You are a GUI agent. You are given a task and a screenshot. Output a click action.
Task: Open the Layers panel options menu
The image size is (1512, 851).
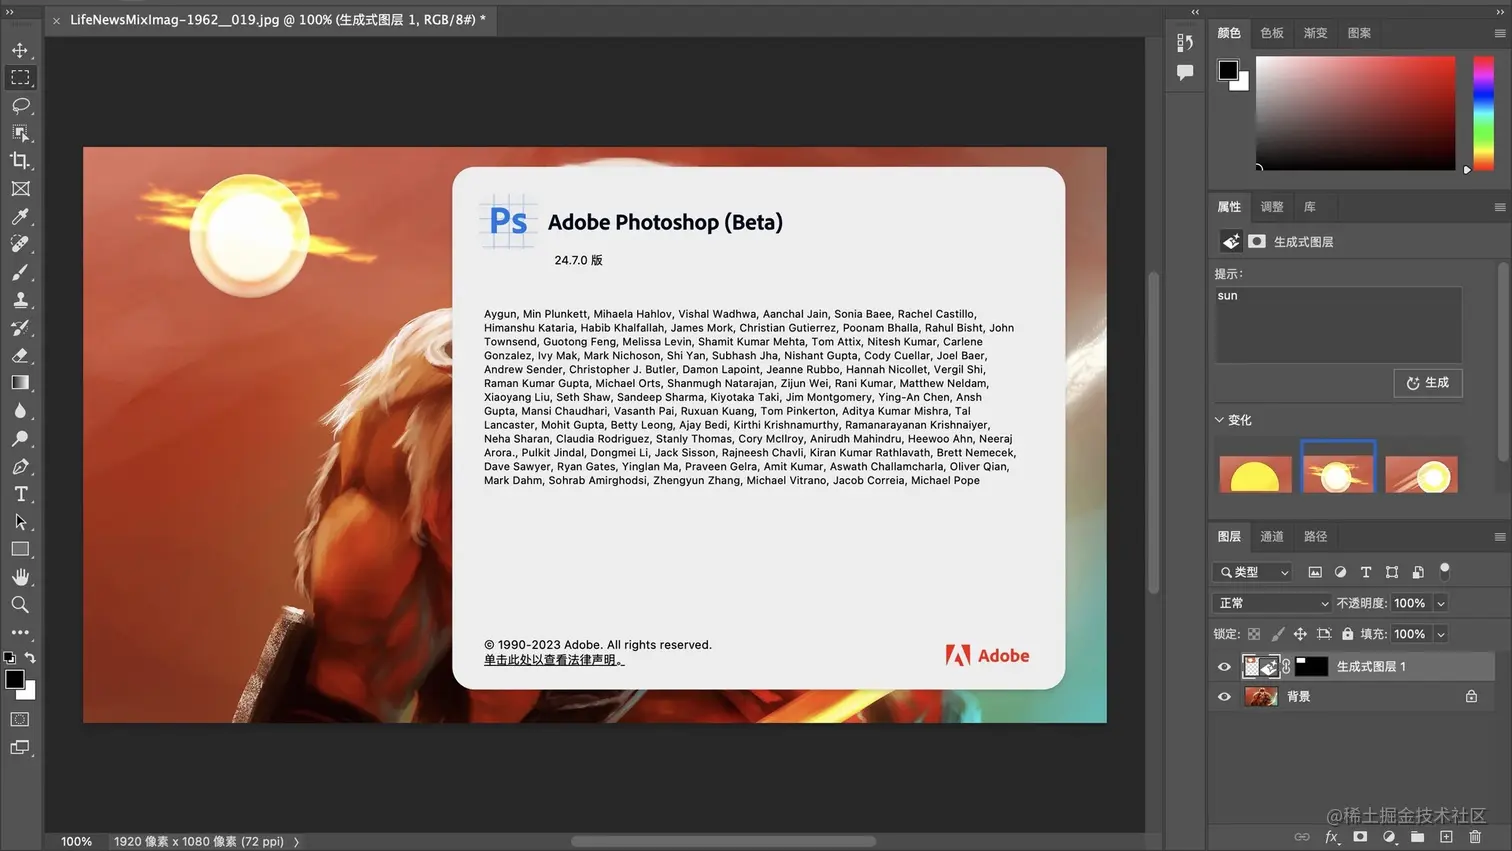(x=1500, y=537)
